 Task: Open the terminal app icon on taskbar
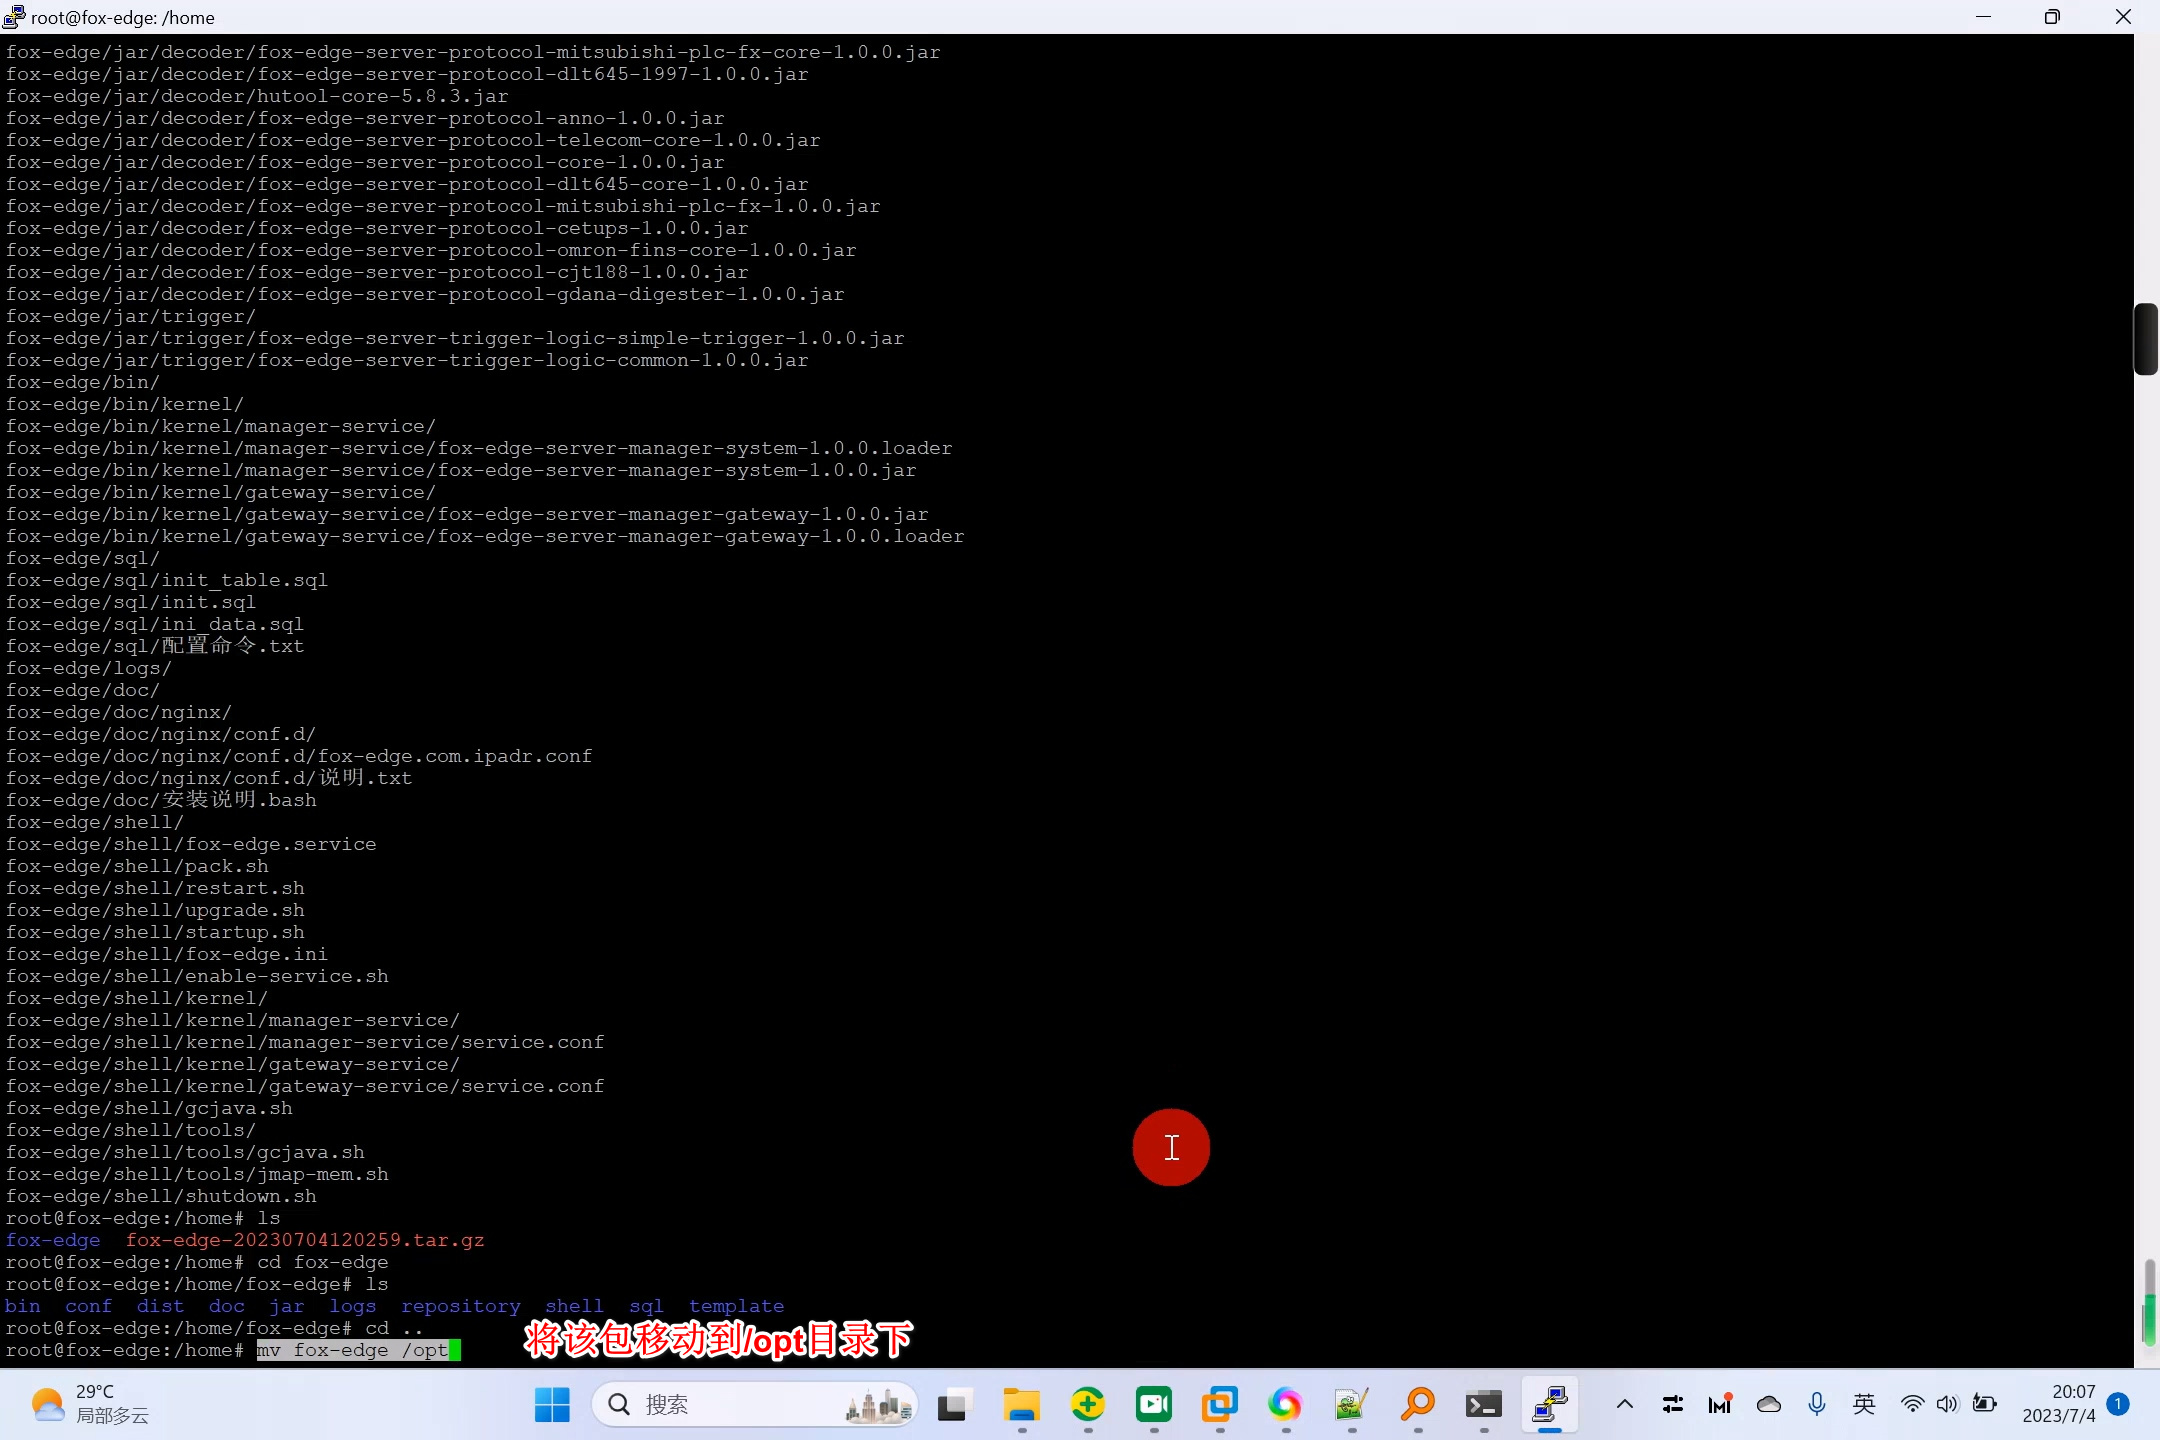1483,1405
